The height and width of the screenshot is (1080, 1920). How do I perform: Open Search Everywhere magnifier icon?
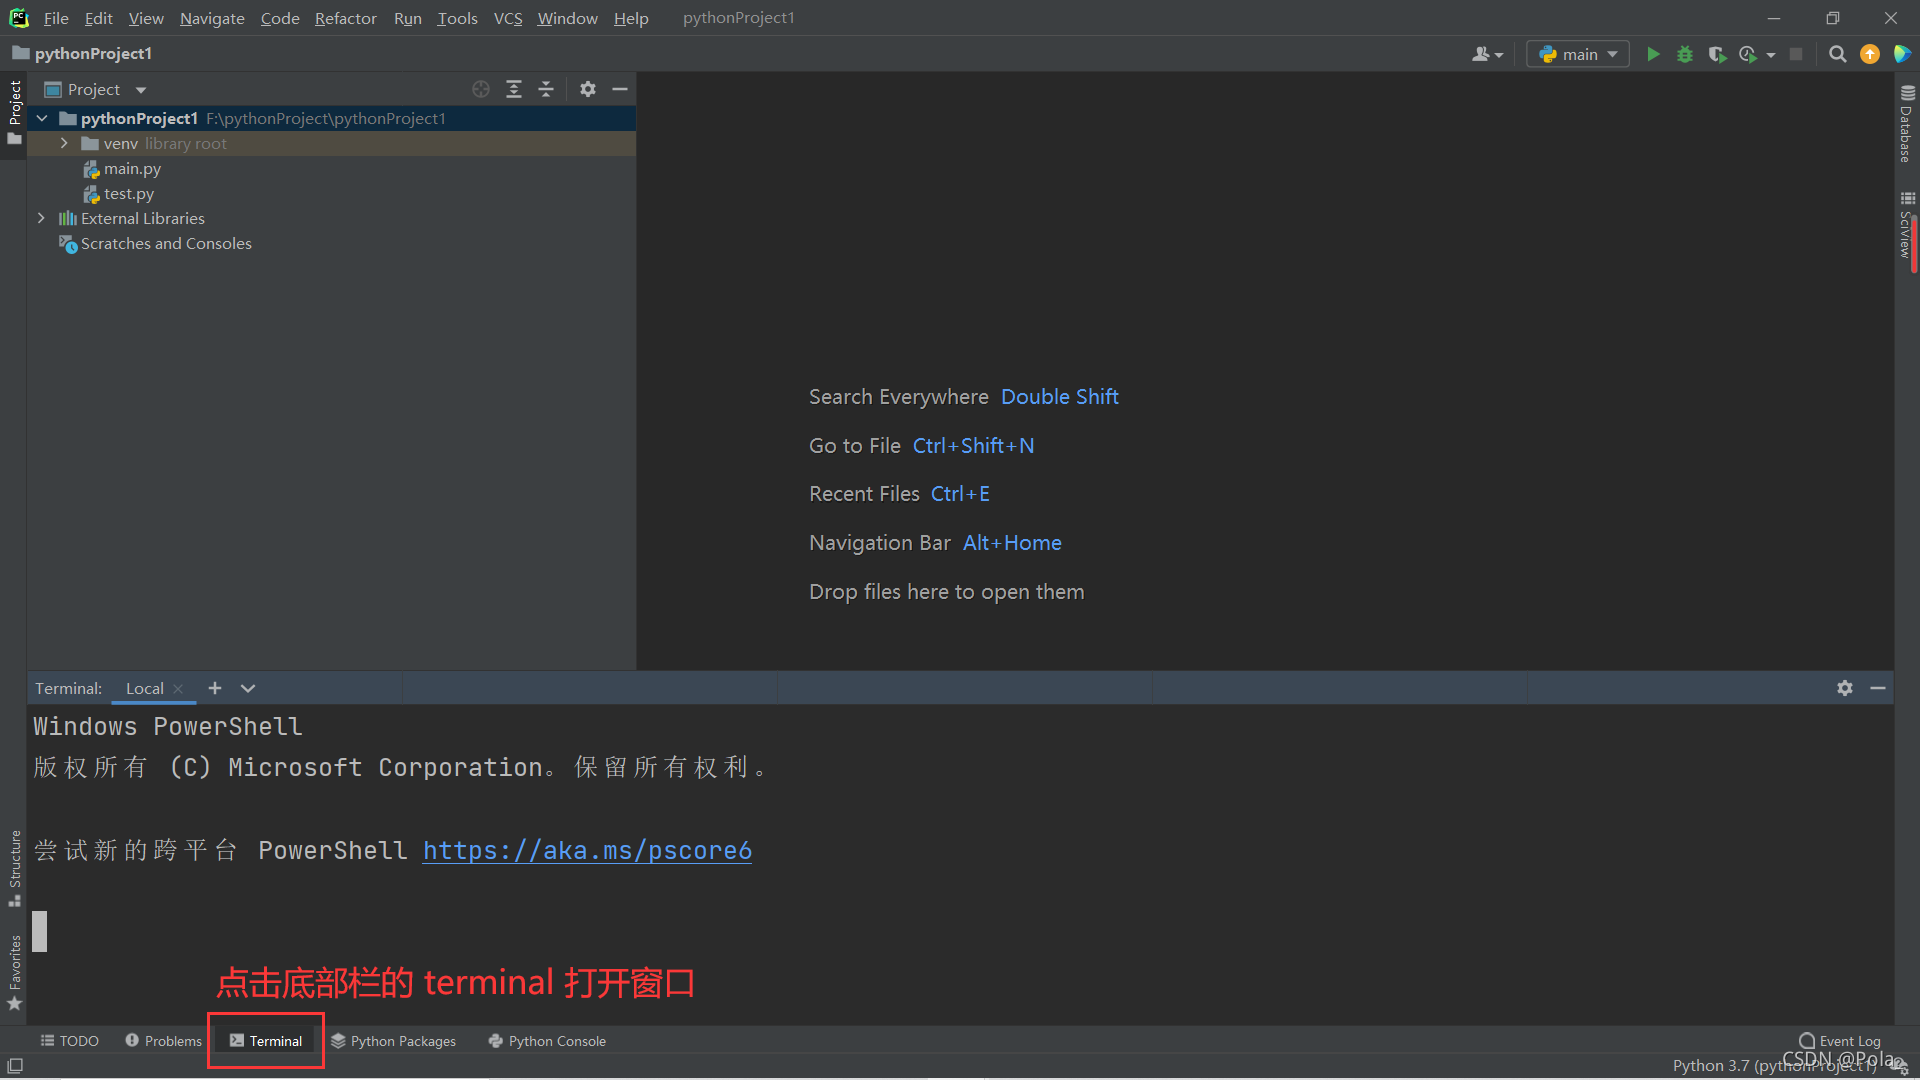[1837, 54]
